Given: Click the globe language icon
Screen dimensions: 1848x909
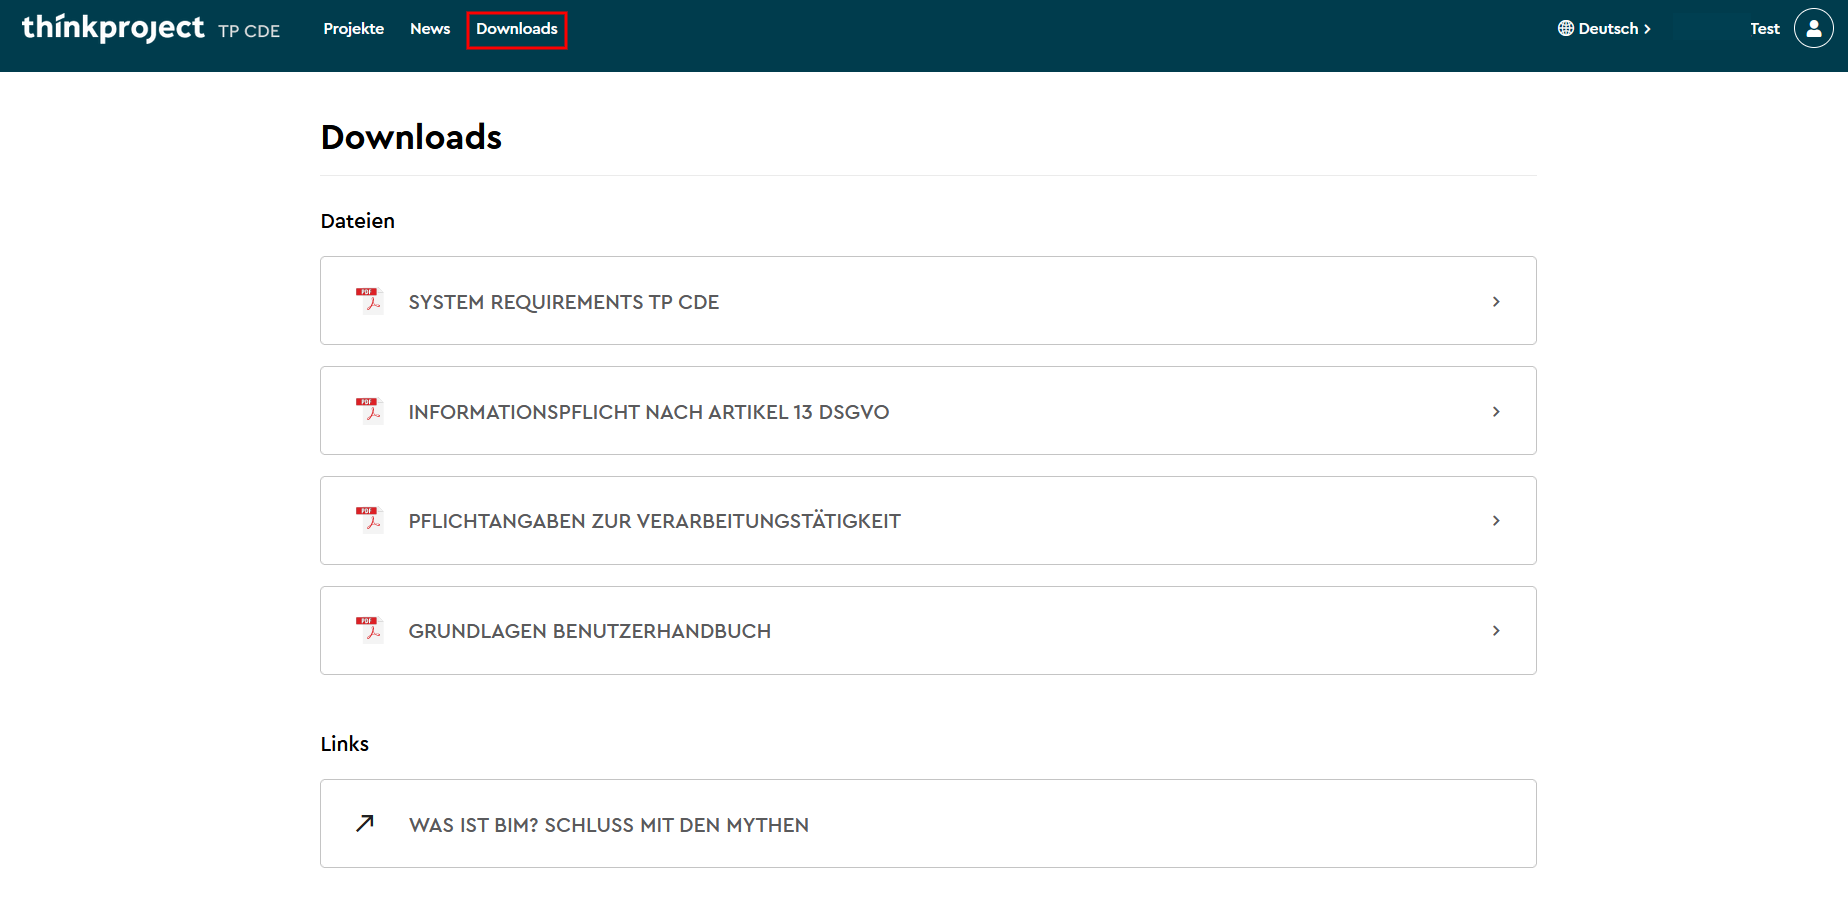Looking at the screenshot, I should click(1565, 29).
